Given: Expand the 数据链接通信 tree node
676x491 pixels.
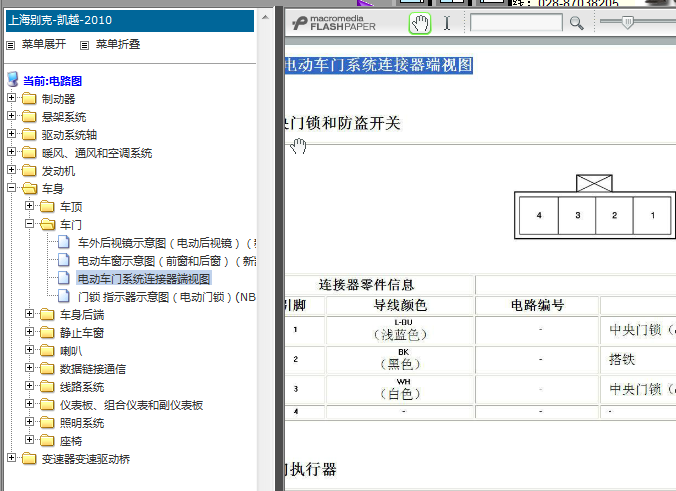Looking at the screenshot, I should tap(29, 368).
